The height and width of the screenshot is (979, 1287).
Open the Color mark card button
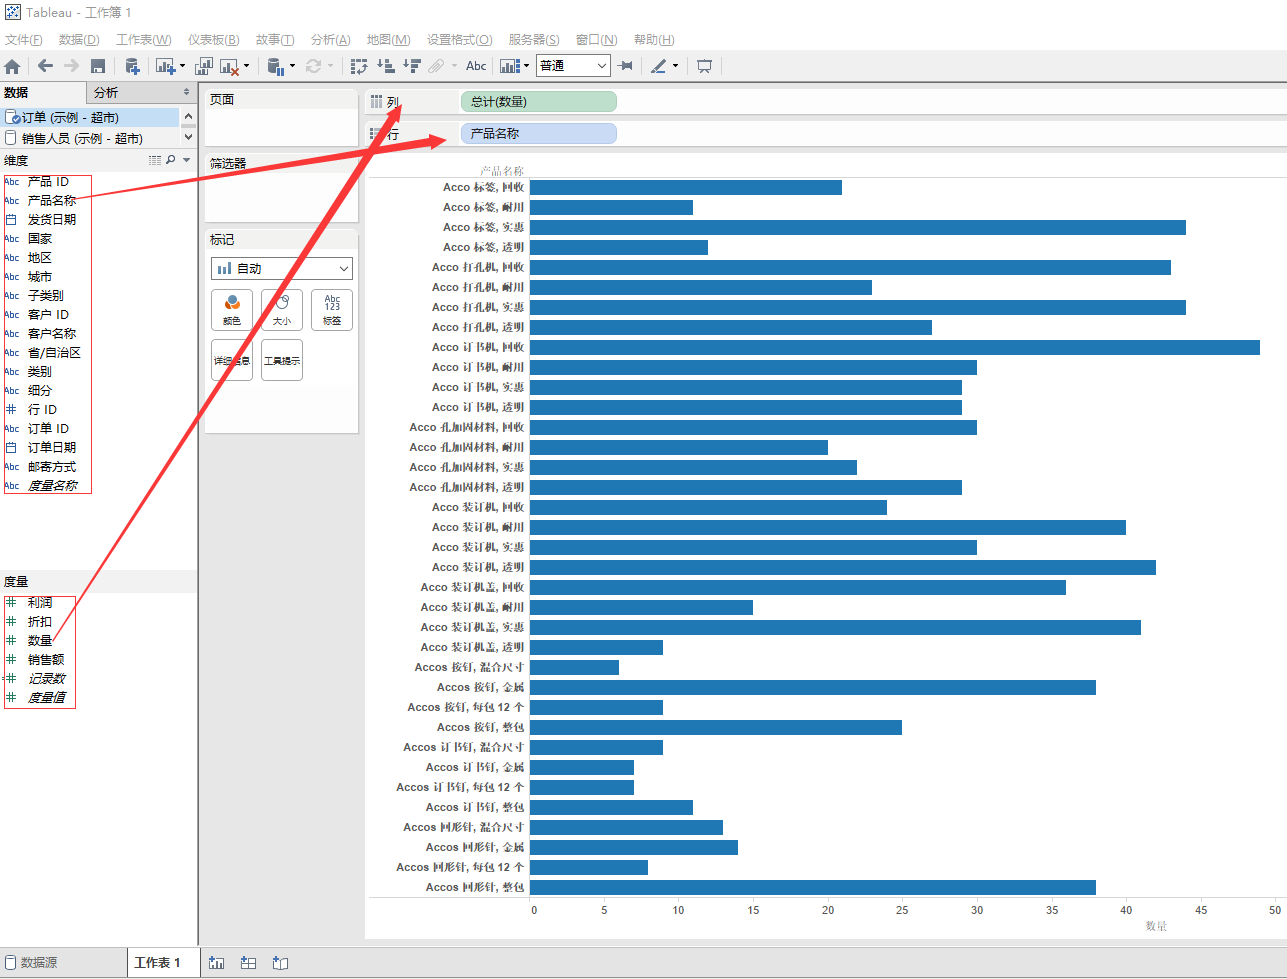232,310
